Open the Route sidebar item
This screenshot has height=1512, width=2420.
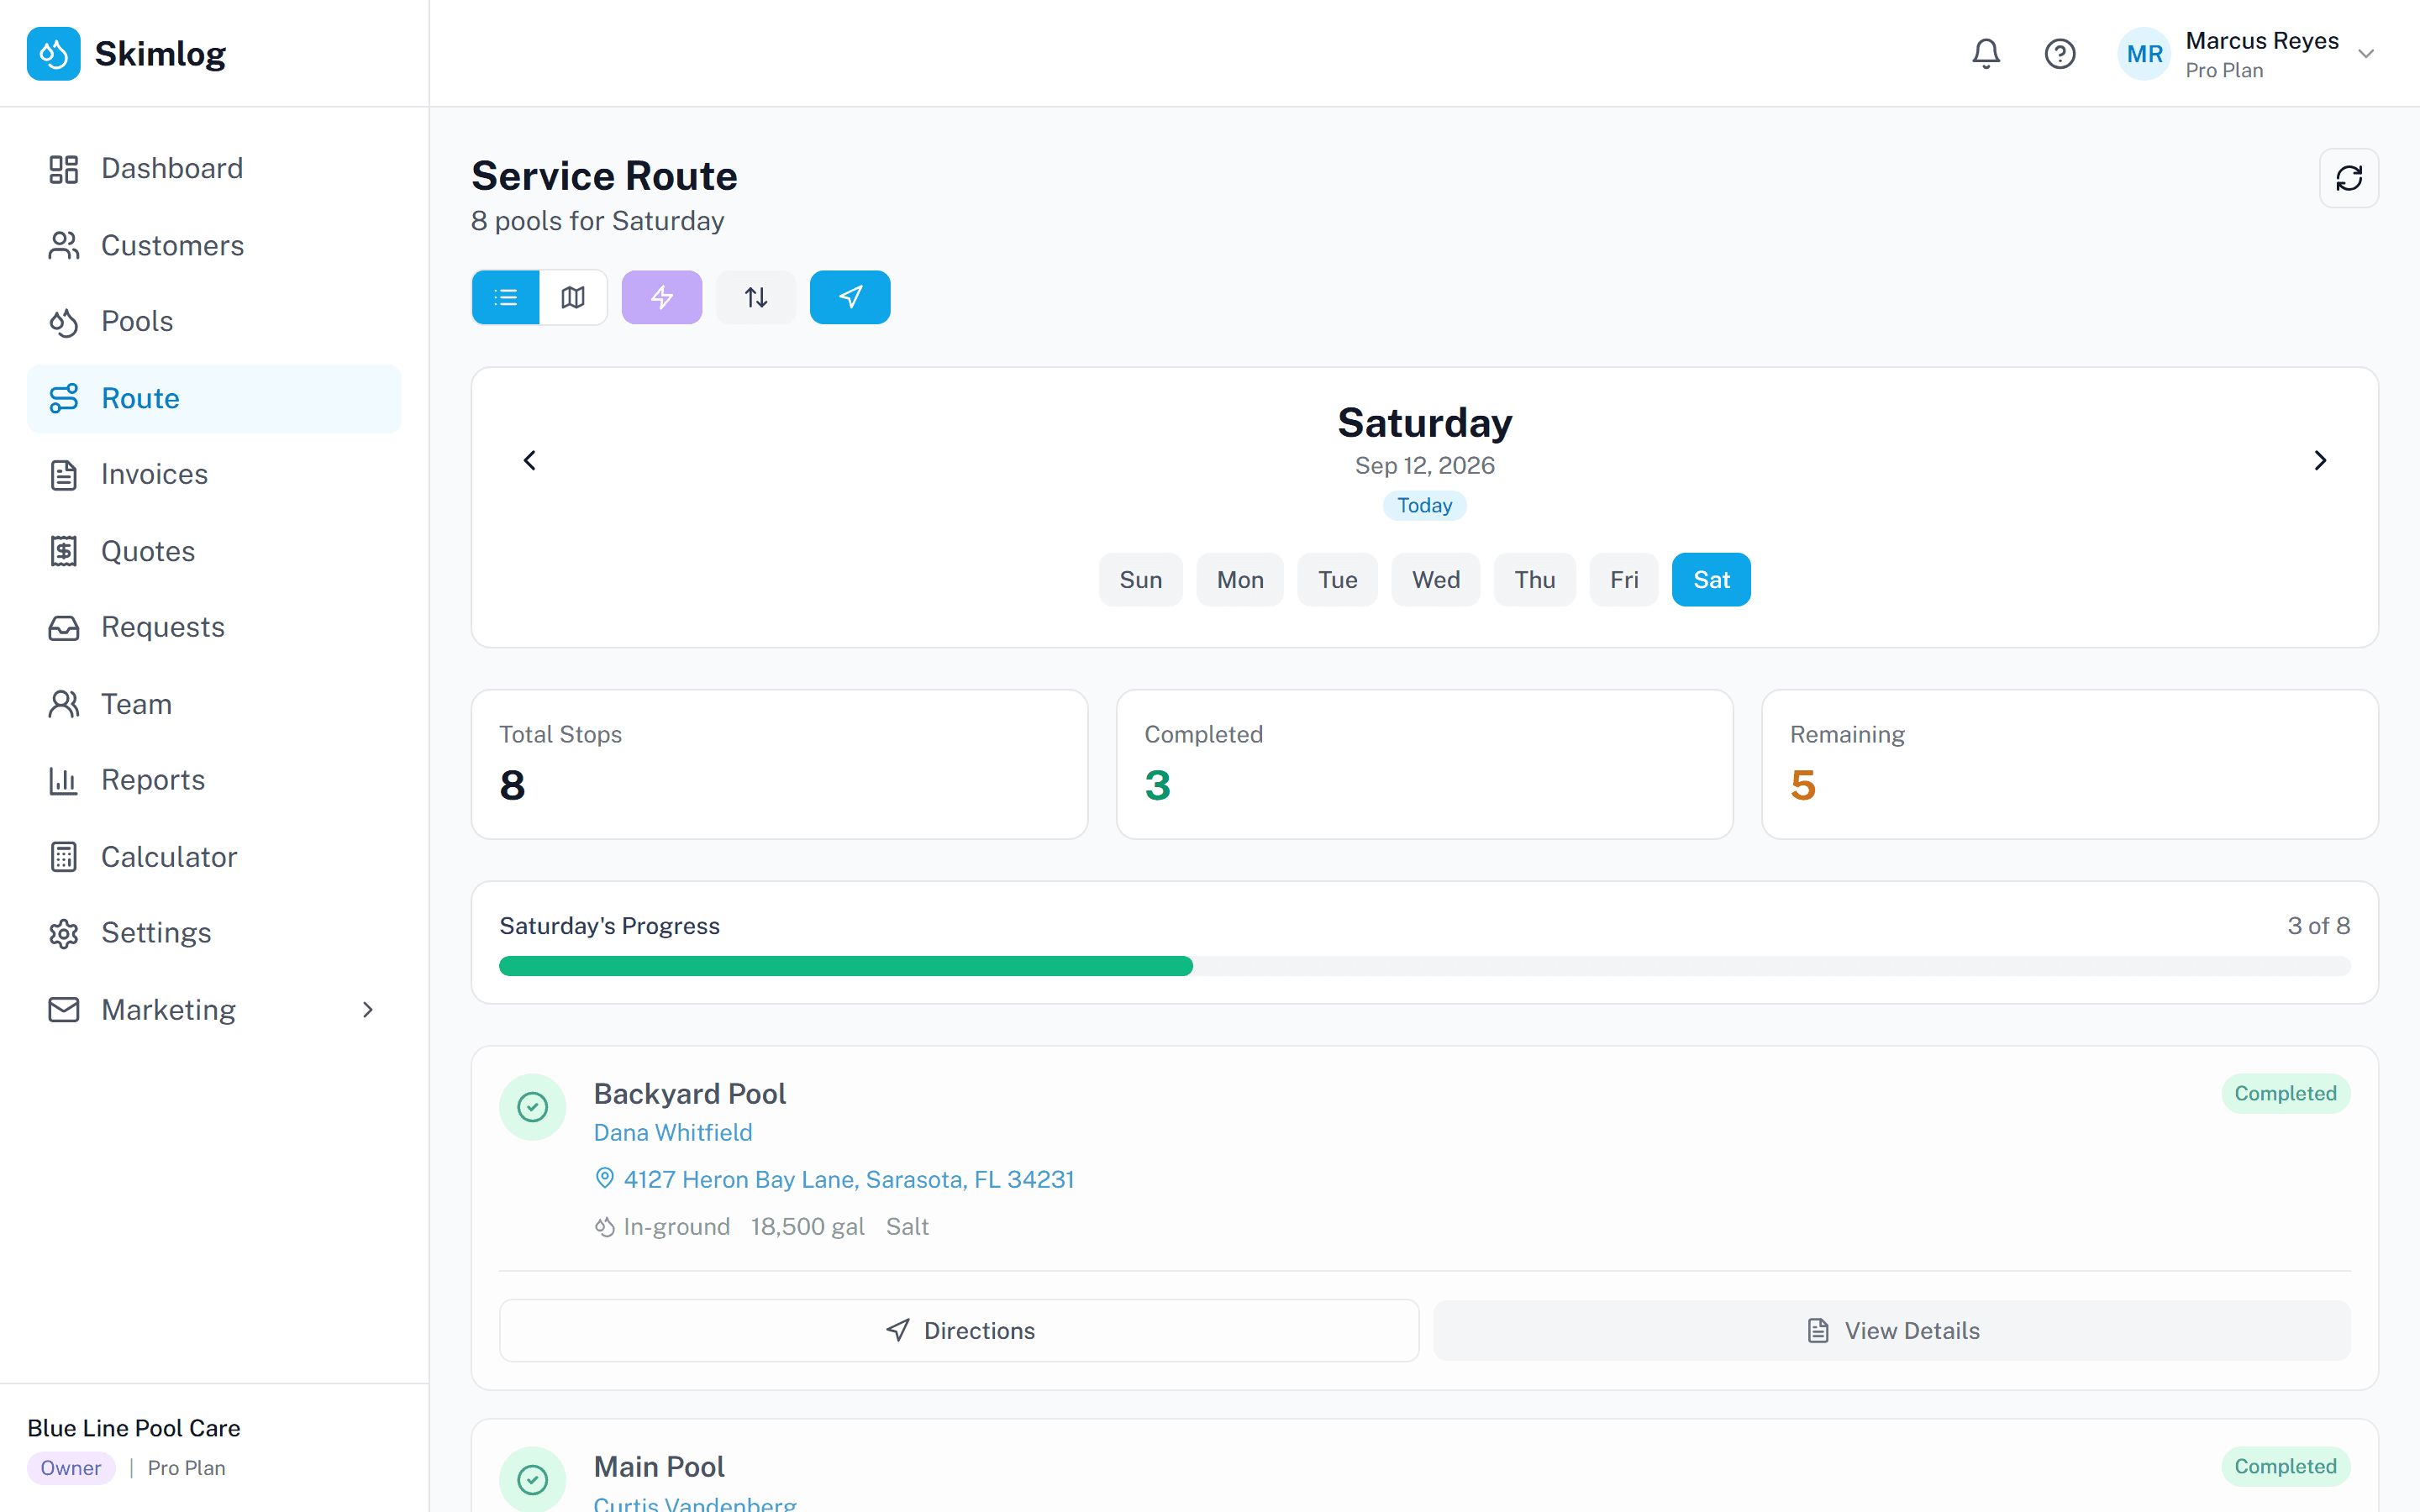(x=214, y=398)
